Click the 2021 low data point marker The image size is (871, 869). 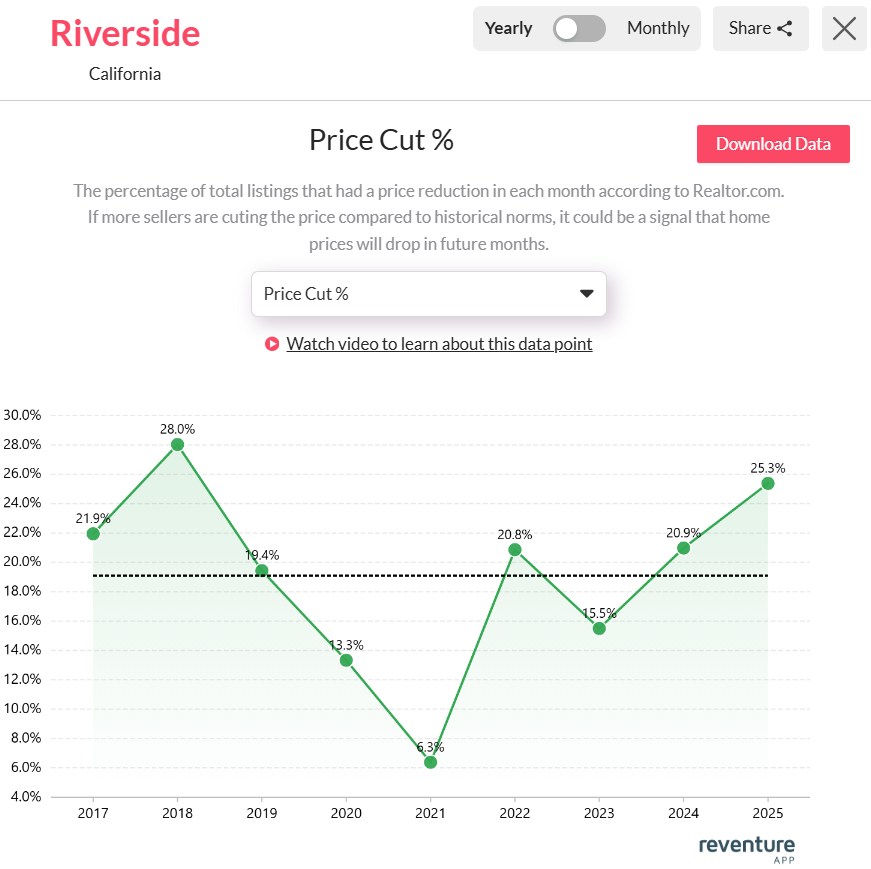[x=430, y=762]
